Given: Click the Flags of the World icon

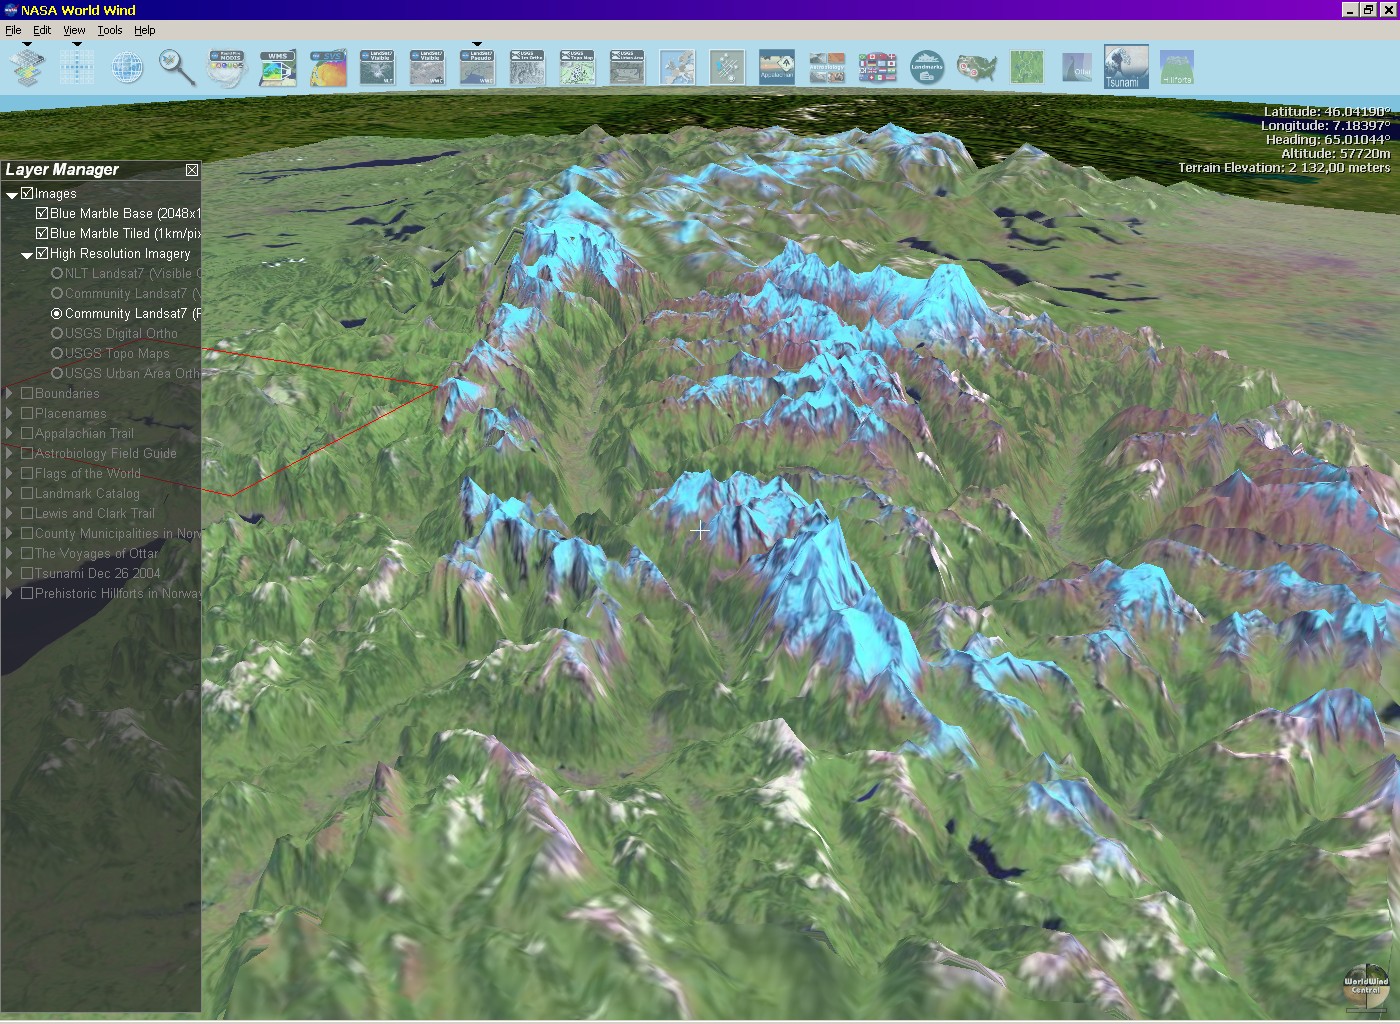Looking at the screenshot, I should pos(877,68).
